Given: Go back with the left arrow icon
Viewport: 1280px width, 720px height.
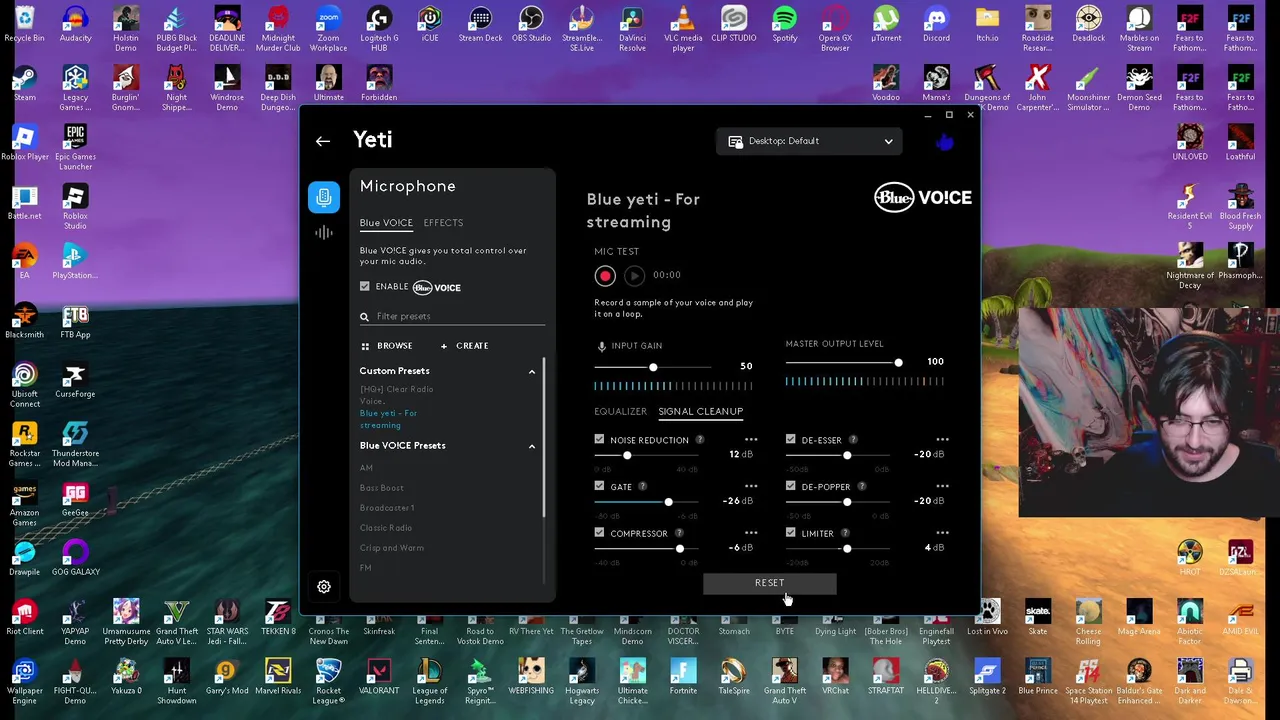Looking at the screenshot, I should click(x=323, y=141).
